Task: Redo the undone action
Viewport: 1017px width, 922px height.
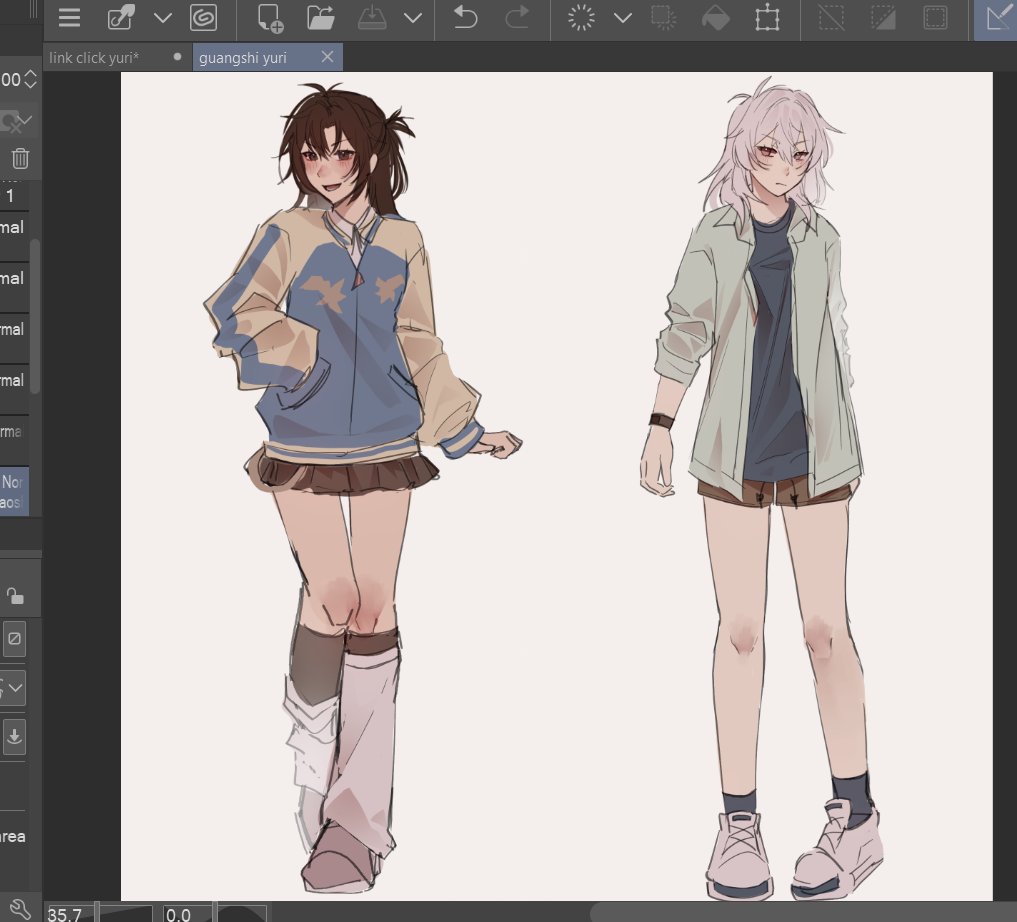Action: pyautogui.click(x=517, y=18)
